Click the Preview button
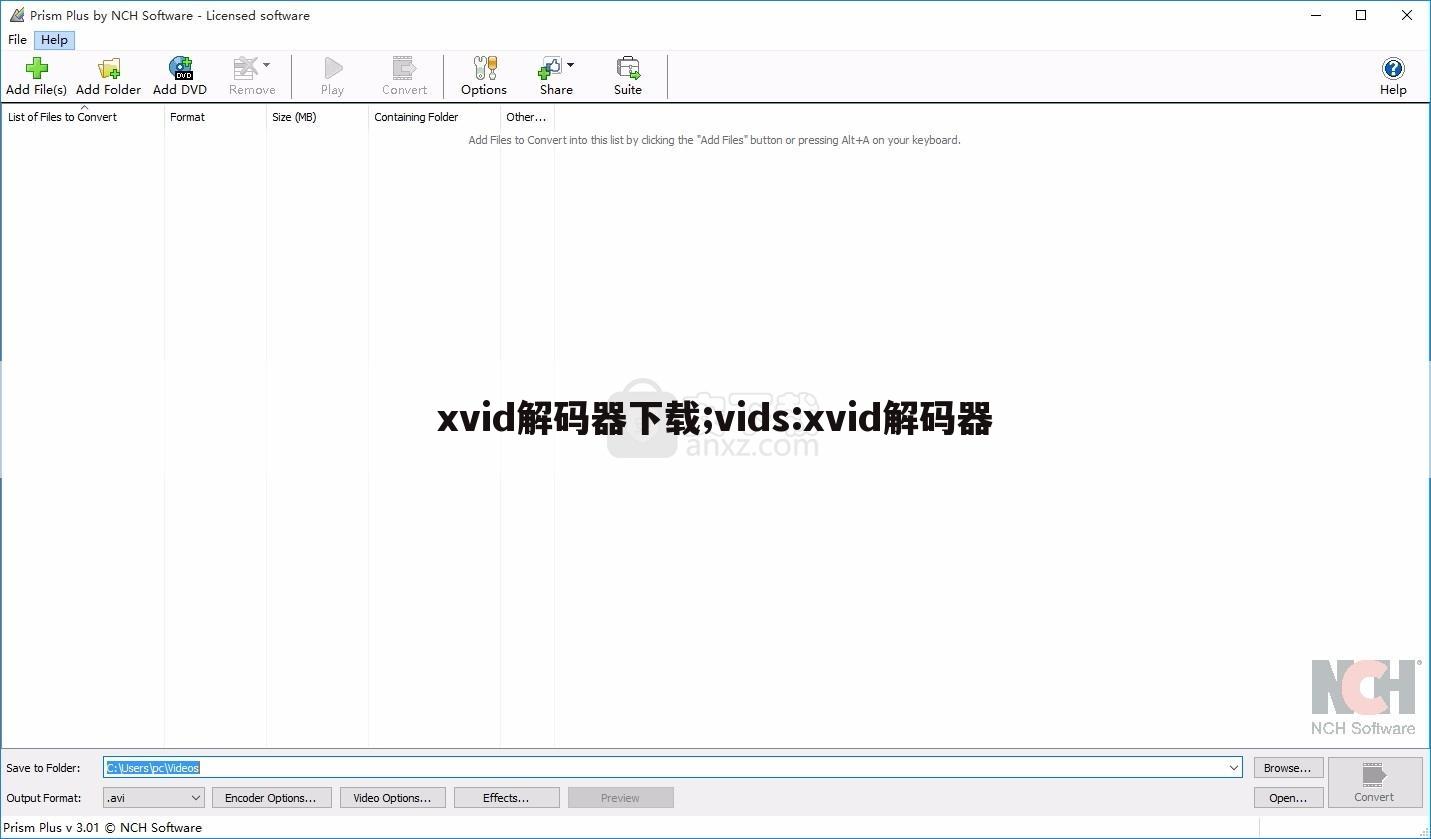Screen dimensions: 1431x839 coord(620,797)
